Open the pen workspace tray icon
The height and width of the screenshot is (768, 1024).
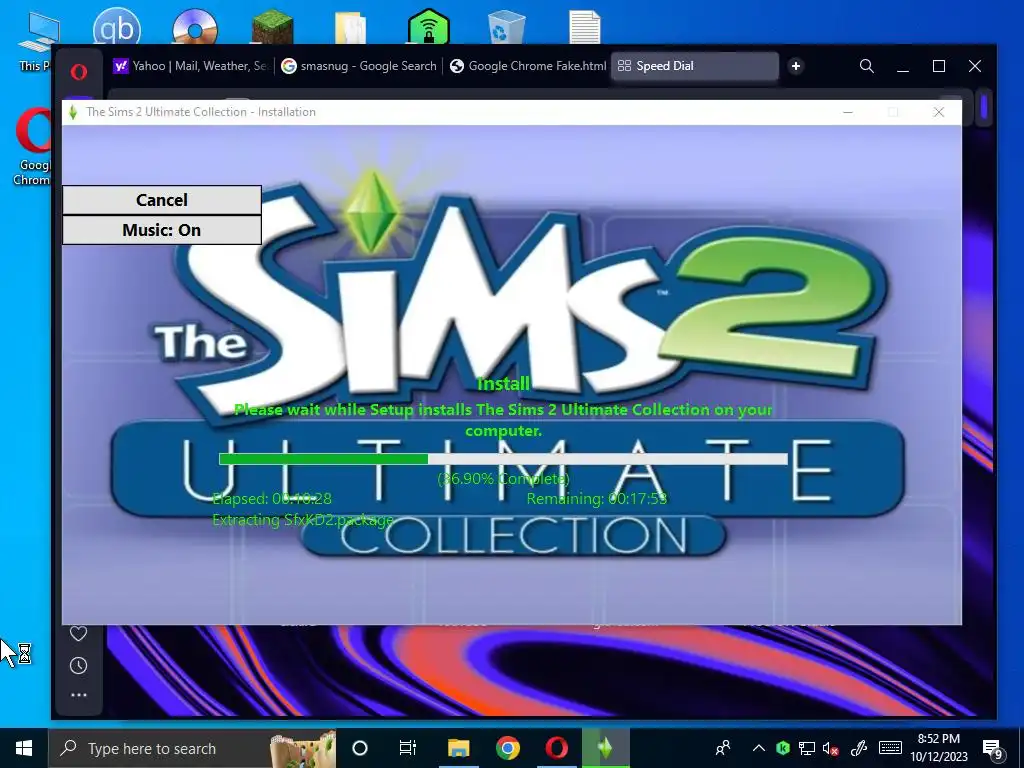click(858, 748)
